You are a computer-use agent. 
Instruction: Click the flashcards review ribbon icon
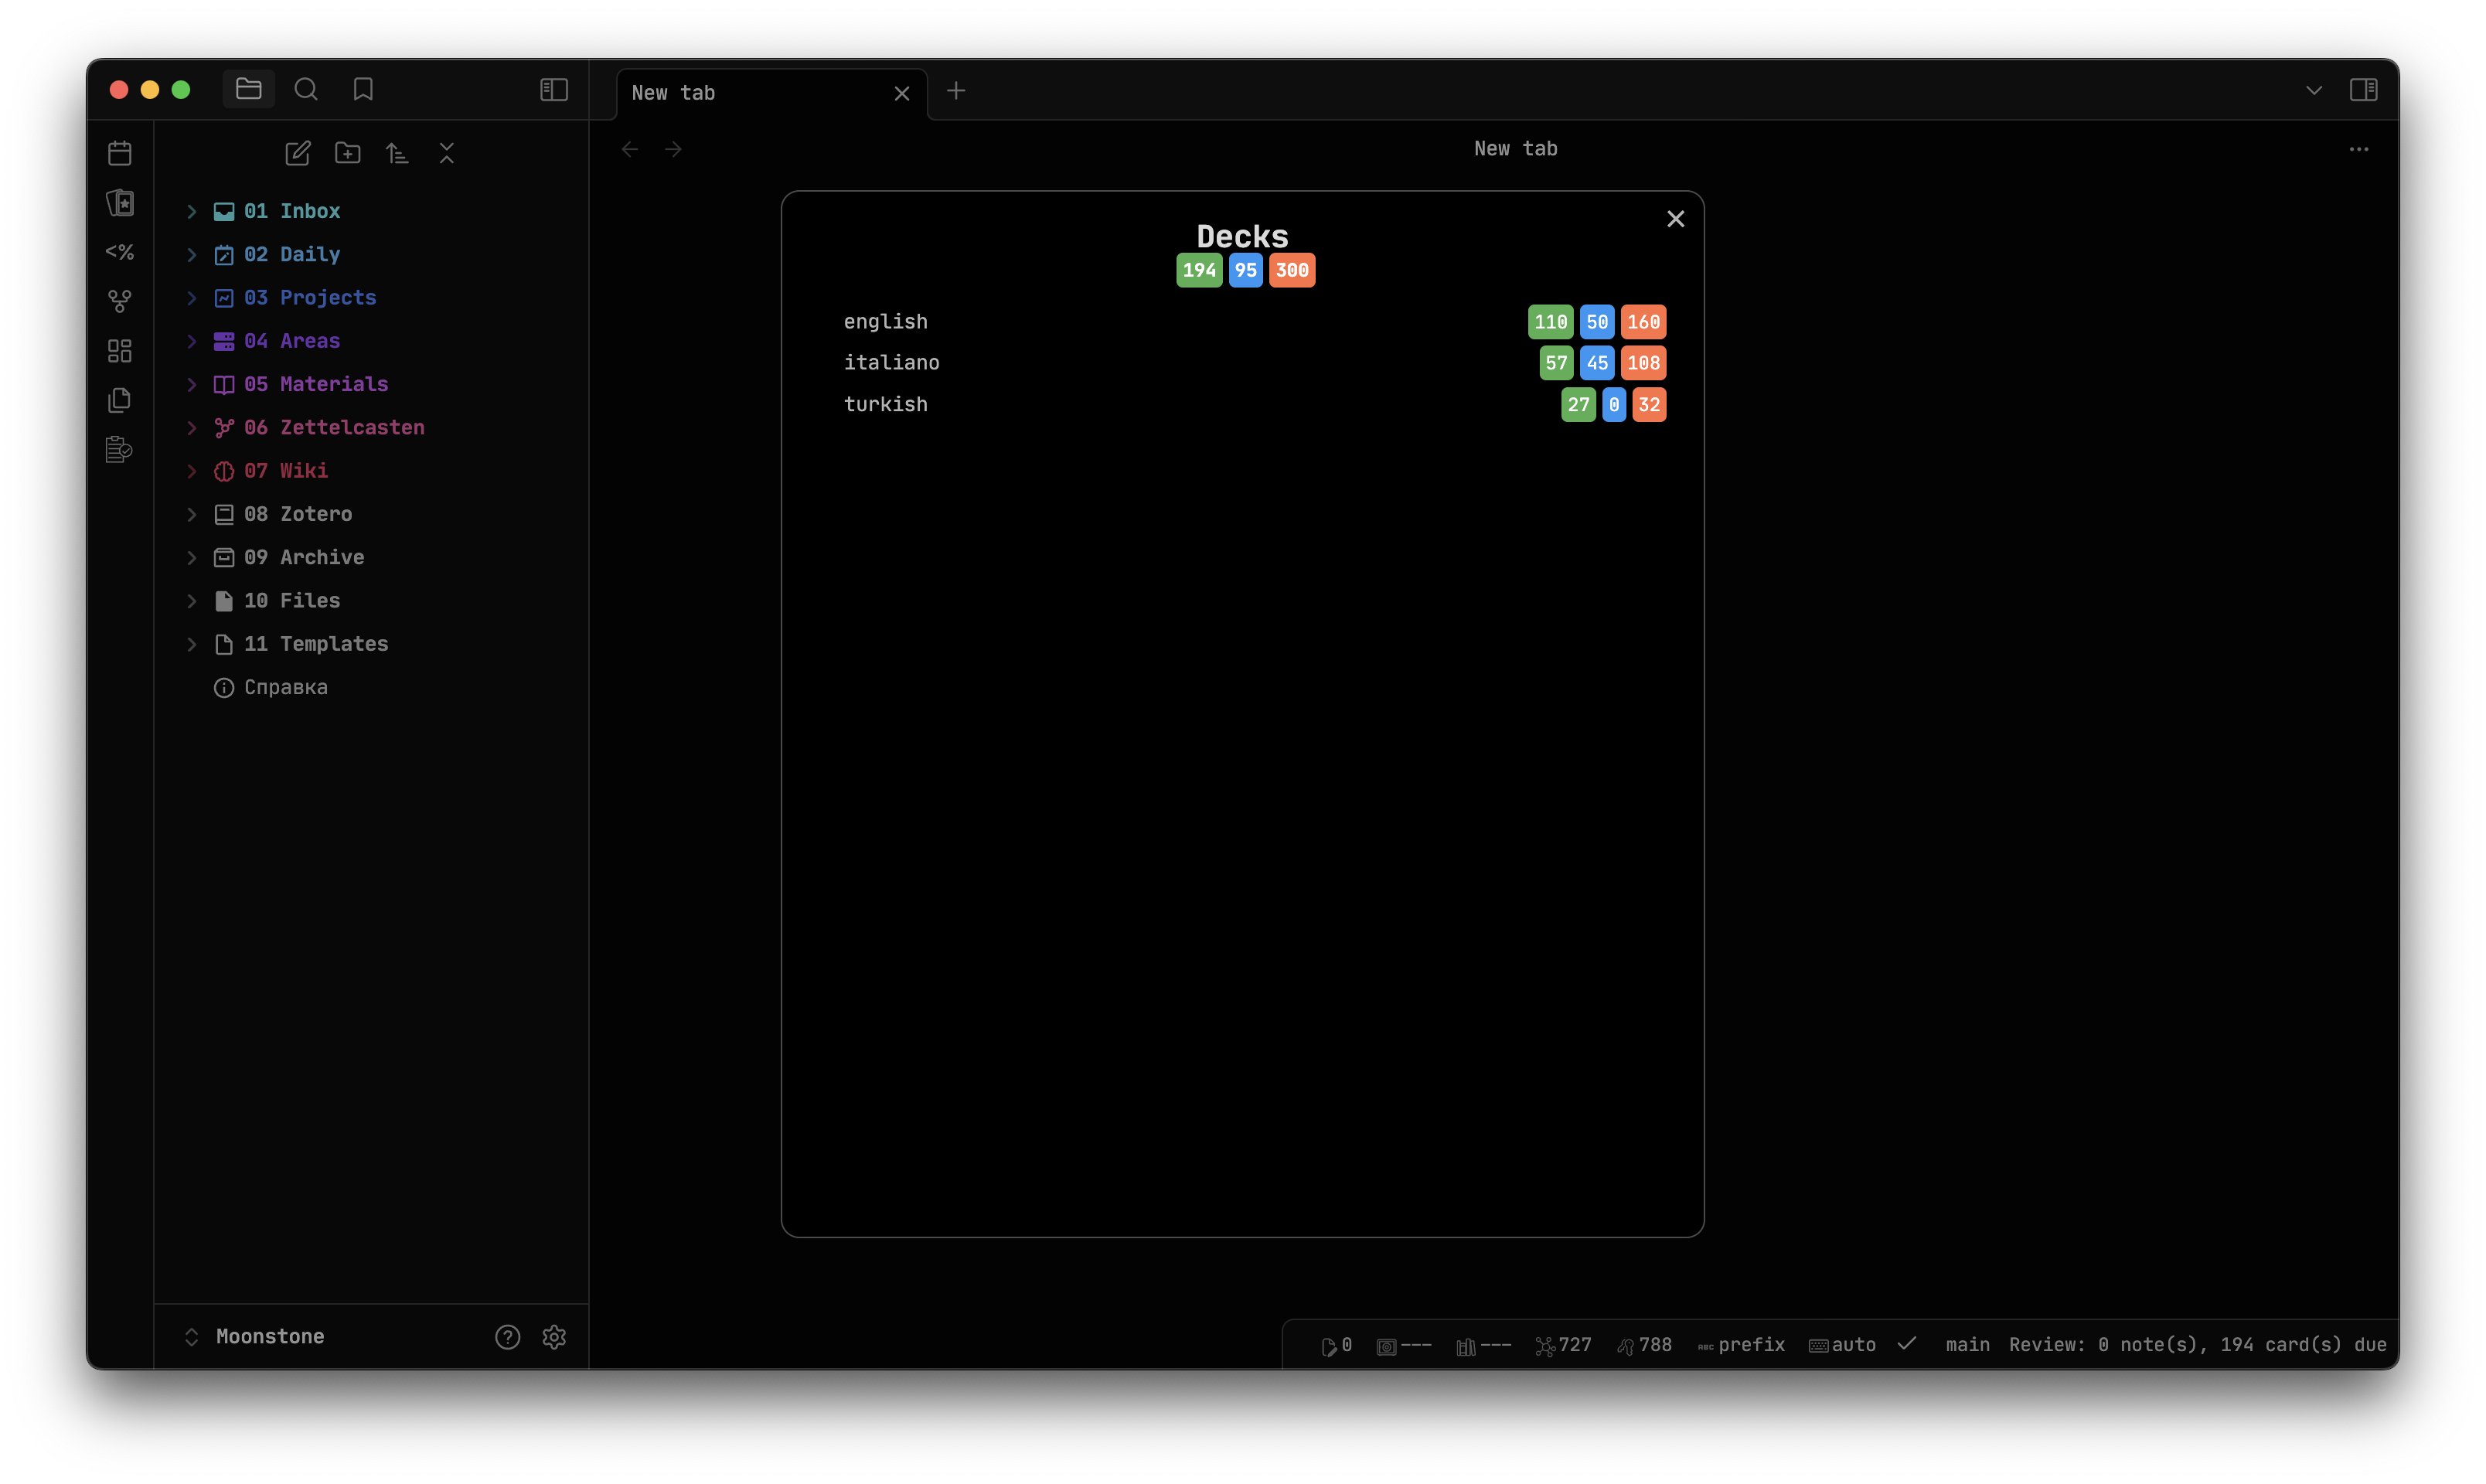click(x=120, y=203)
